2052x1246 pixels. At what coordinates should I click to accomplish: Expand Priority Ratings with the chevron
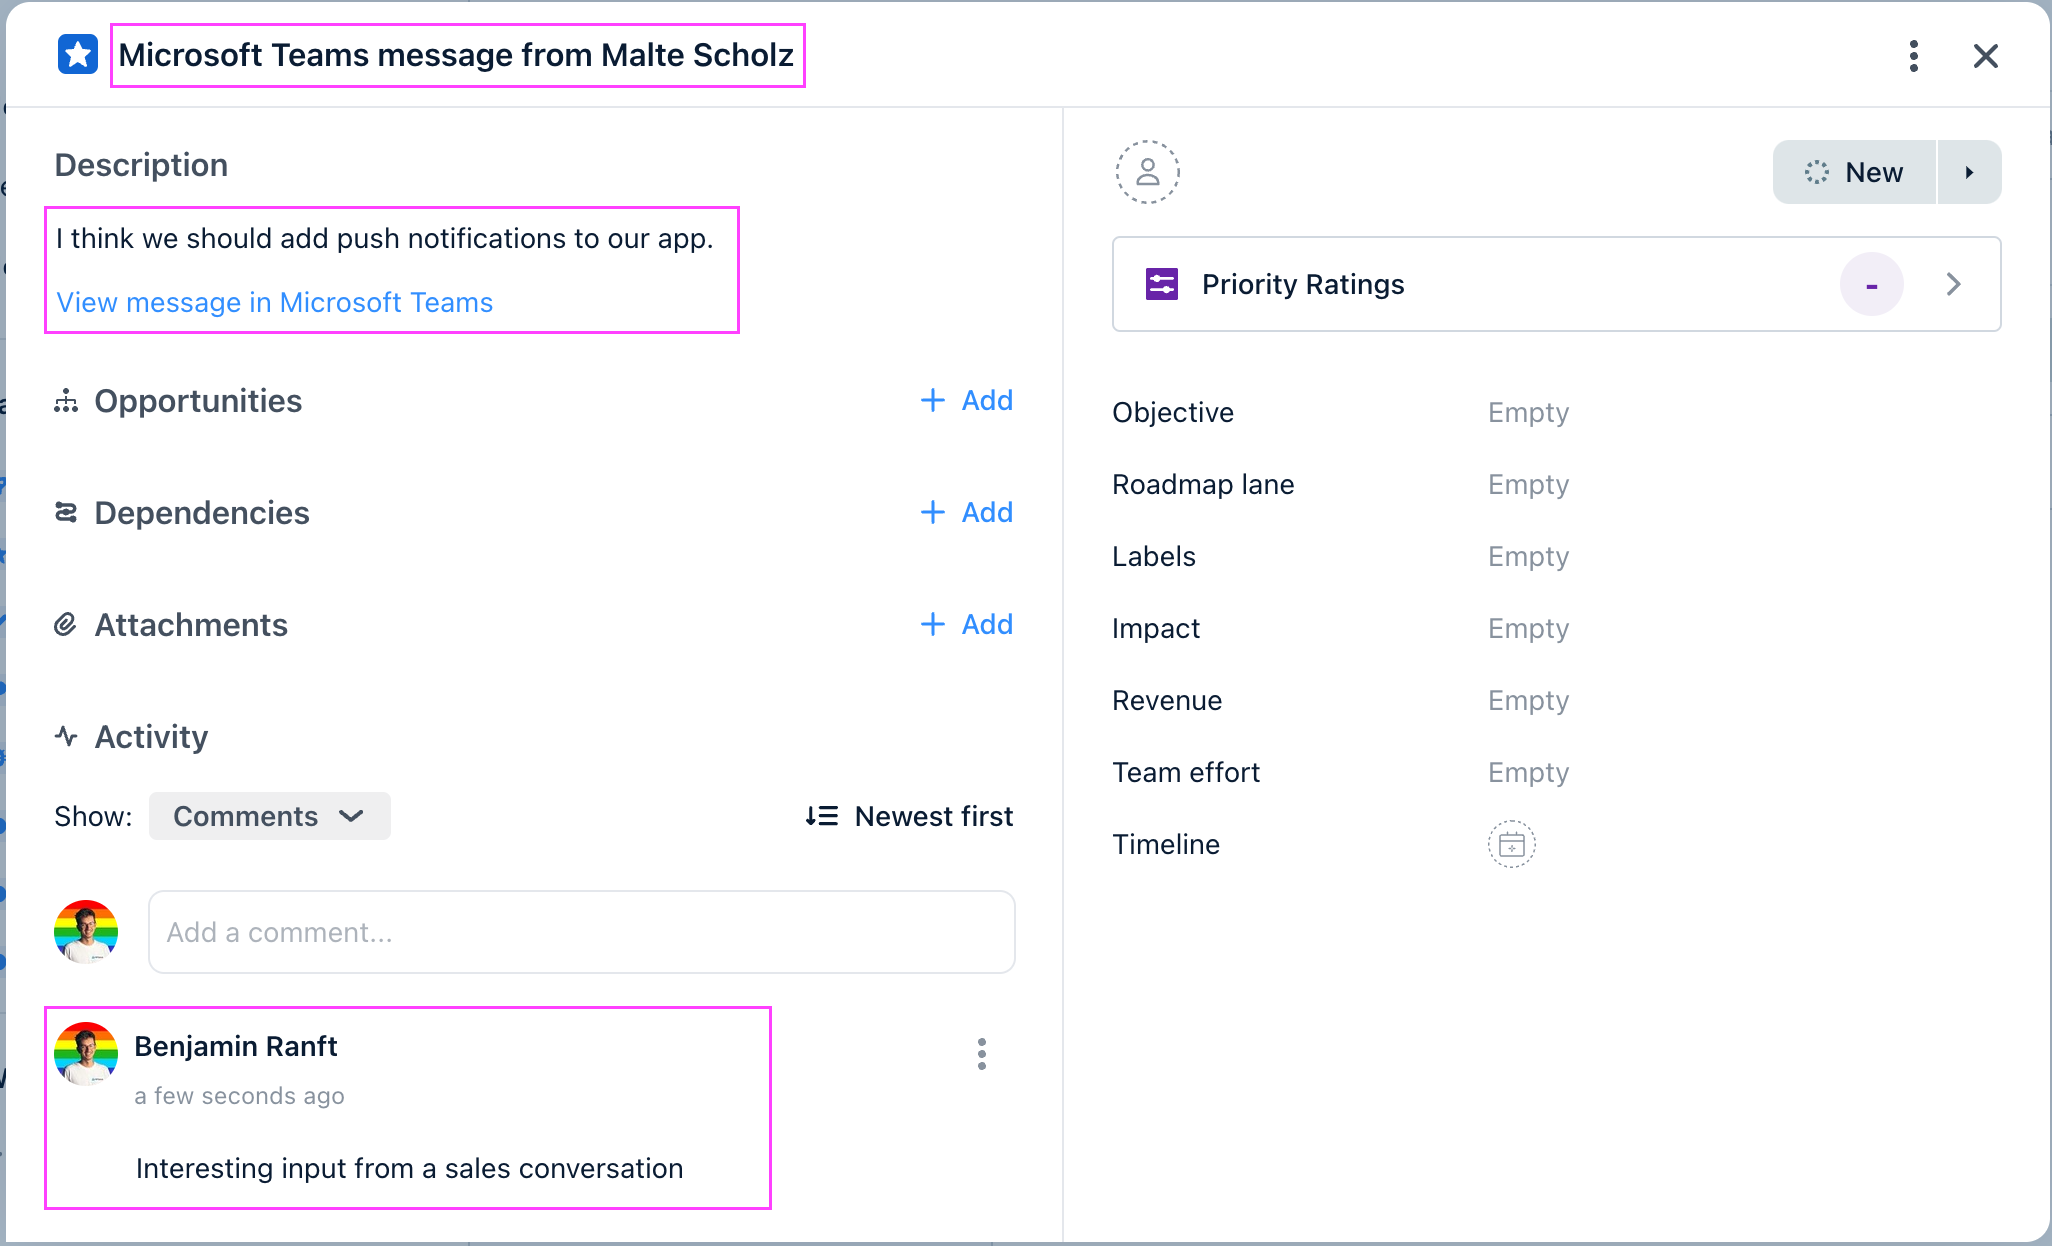tap(1954, 284)
